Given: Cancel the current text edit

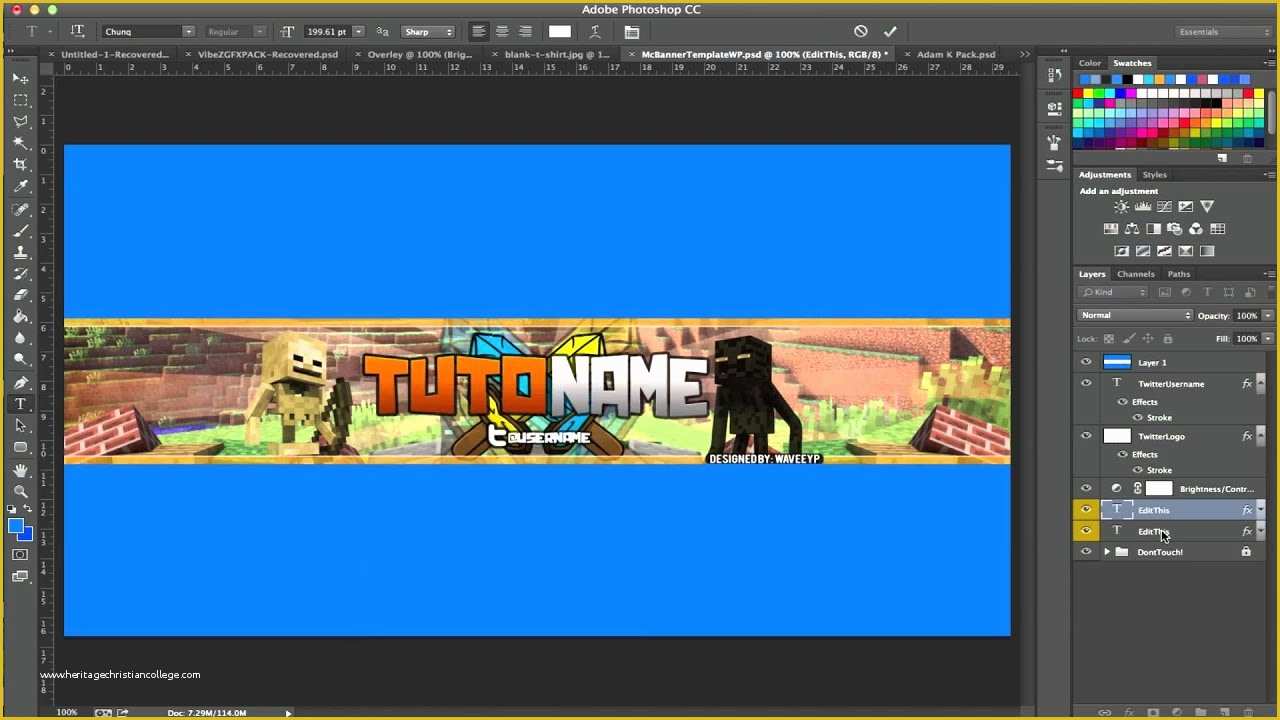Looking at the screenshot, I should pyautogui.click(x=861, y=31).
